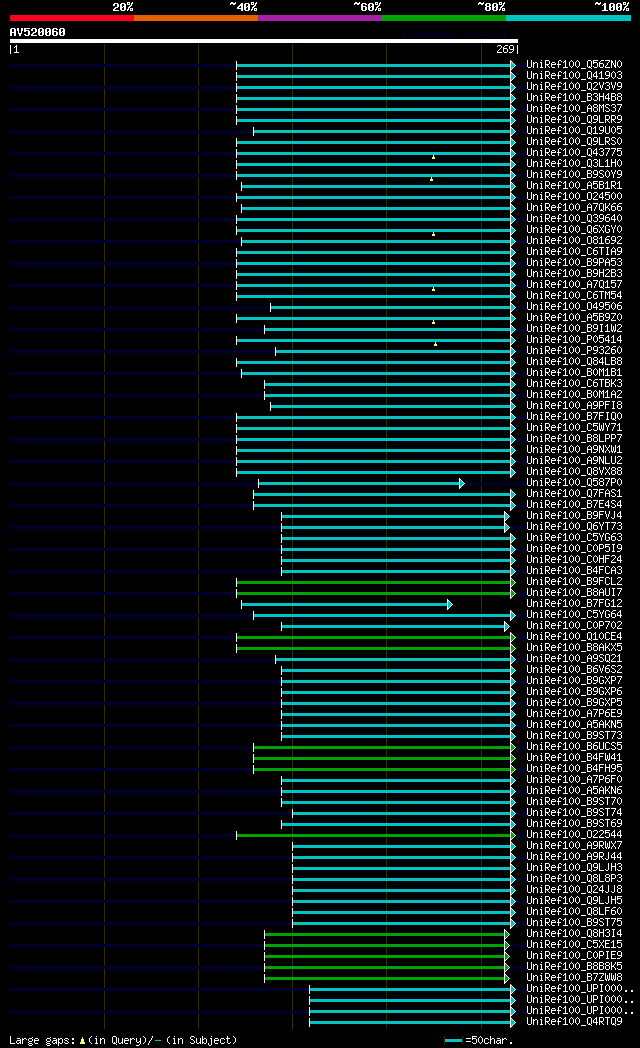Click the cyan =50char scale key
Screen dimensions: 640x1048
click(x=454, y=1041)
